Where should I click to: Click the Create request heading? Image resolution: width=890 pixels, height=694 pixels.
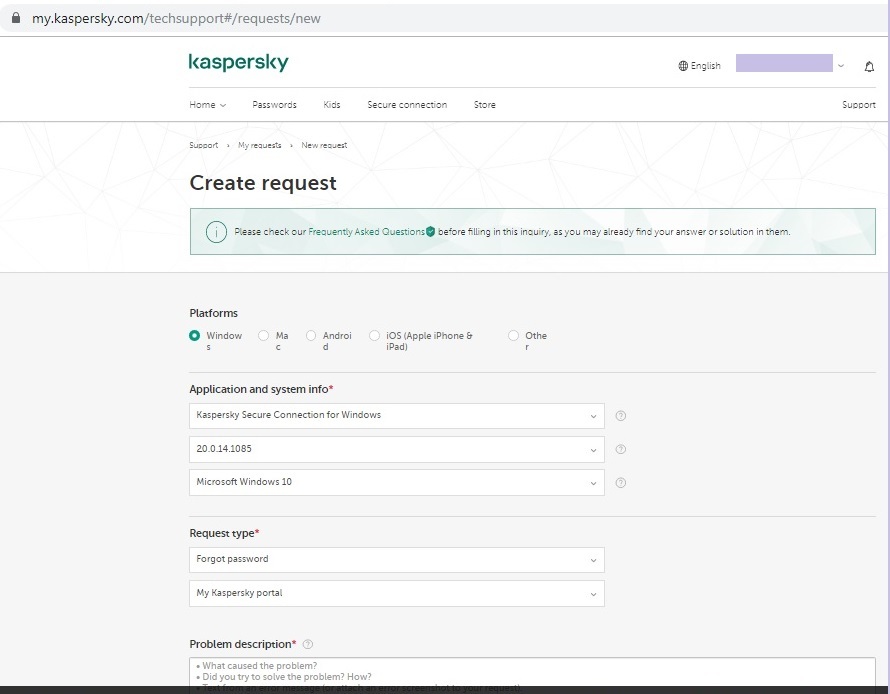coord(263,183)
